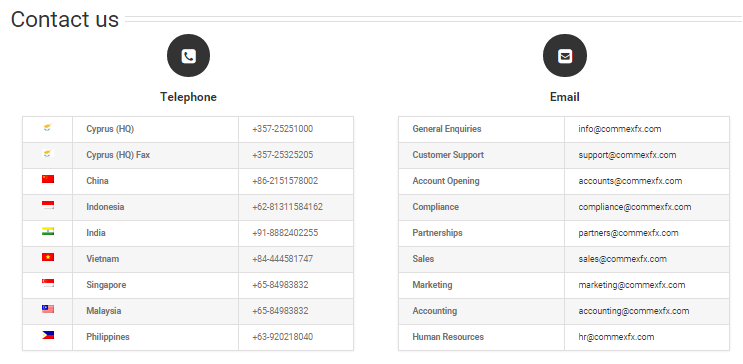Click the Sales department label
Viewport: 743px width, 364px height.
(423, 259)
